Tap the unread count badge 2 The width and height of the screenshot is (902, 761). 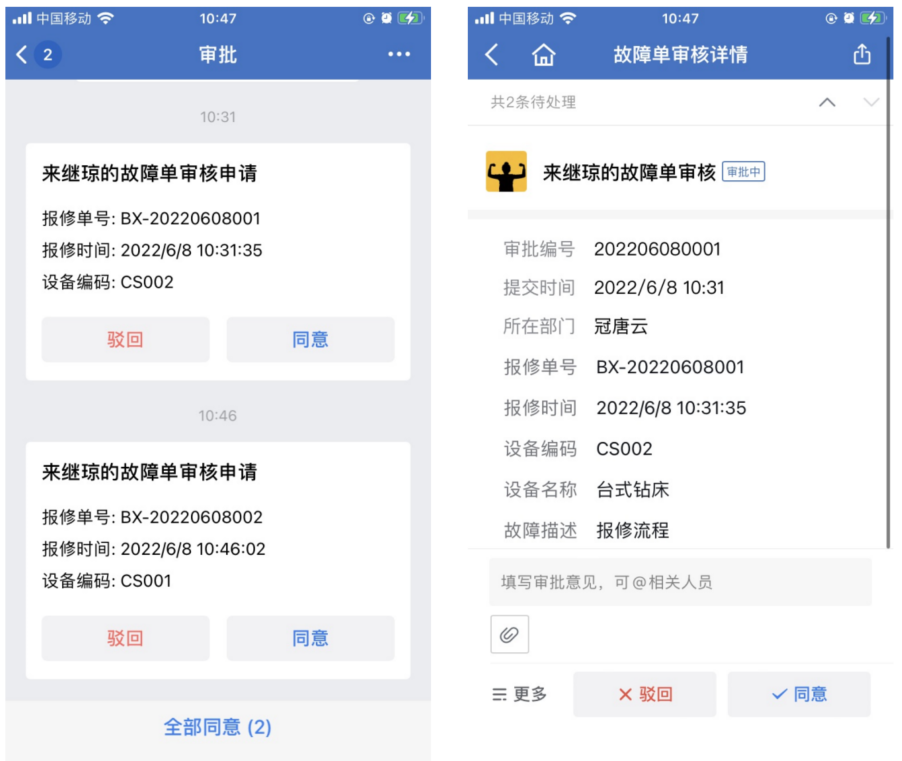click(x=48, y=55)
